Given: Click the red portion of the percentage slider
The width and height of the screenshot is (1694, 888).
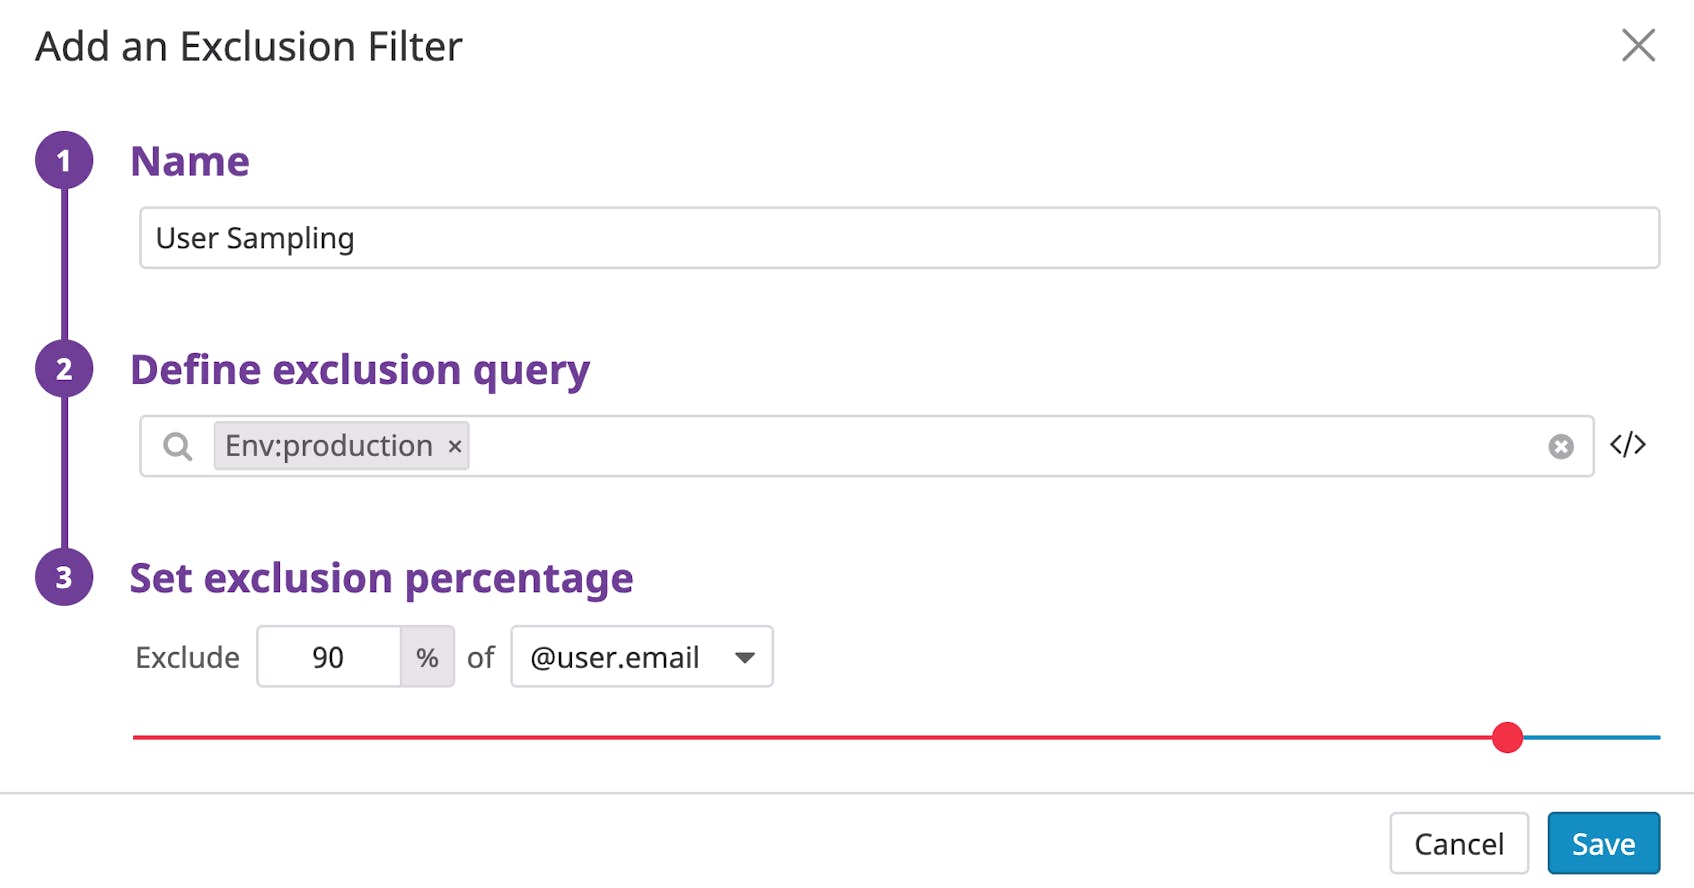Looking at the screenshot, I should 800,738.
